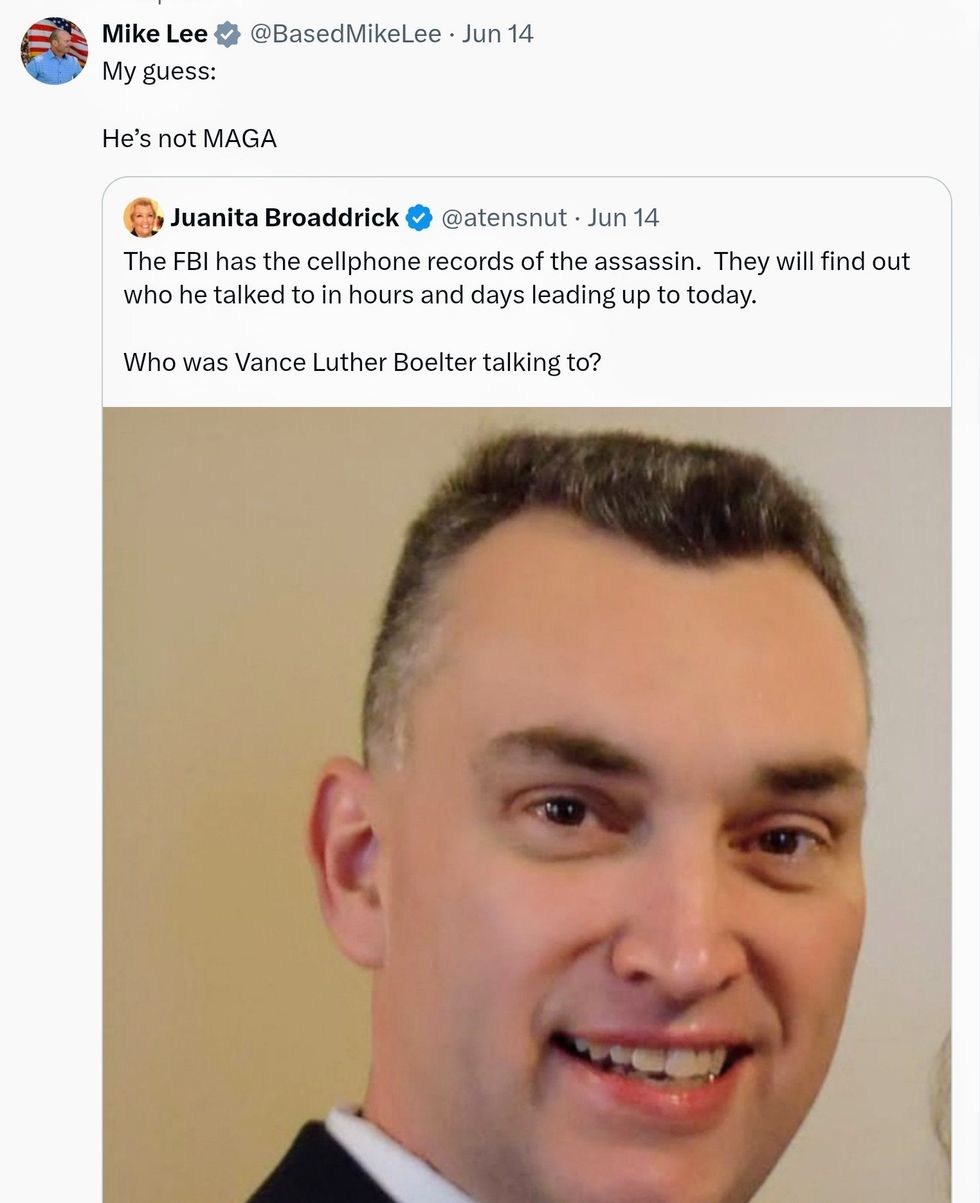The image size is (980, 1203).
Task: Click the line "who he talked to in hours"
Action: 440,295
